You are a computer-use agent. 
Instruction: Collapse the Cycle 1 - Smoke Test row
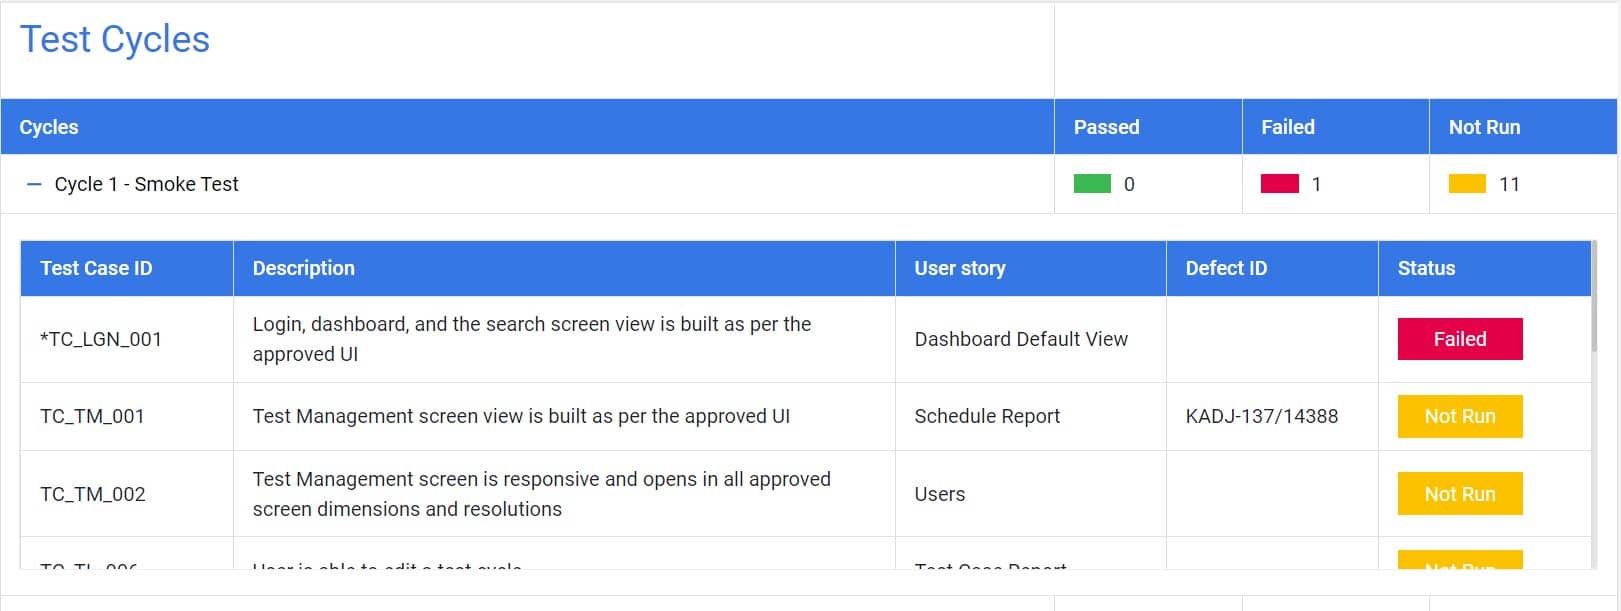tap(34, 185)
